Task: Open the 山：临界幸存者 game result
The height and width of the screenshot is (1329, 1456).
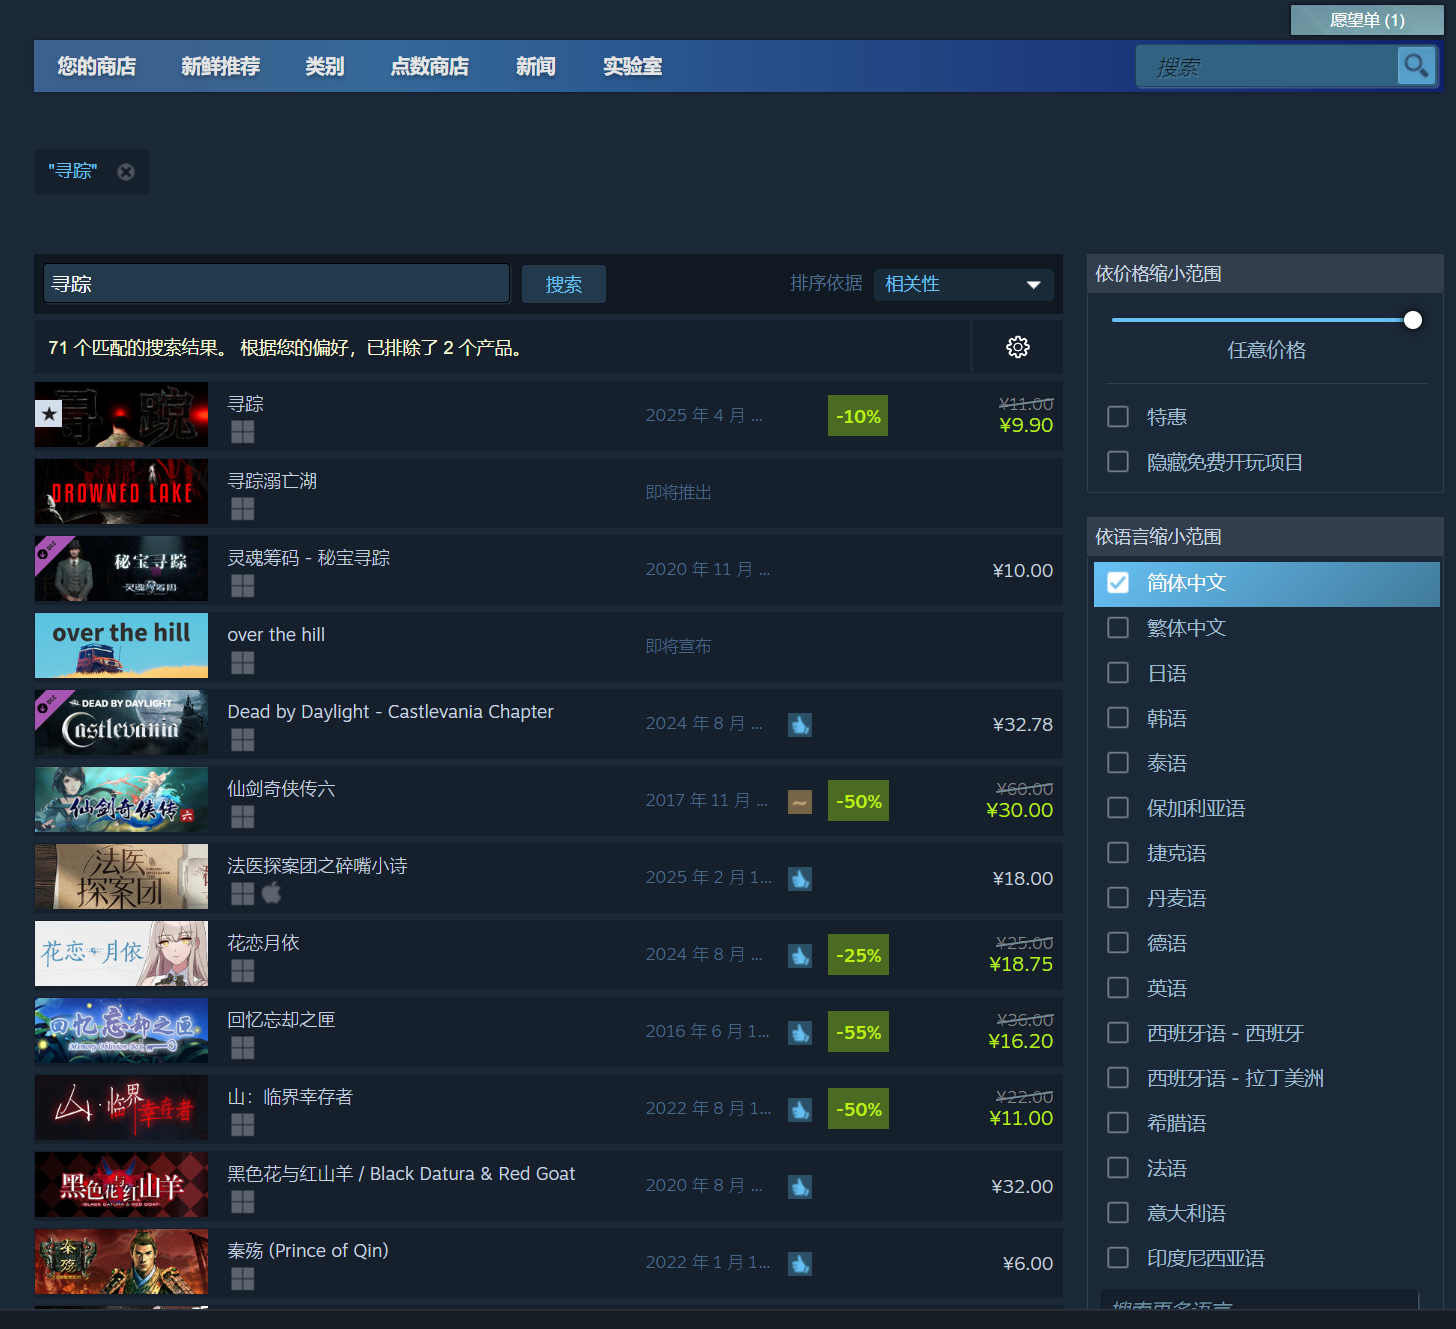Action: pyautogui.click(x=548, y=1109)
